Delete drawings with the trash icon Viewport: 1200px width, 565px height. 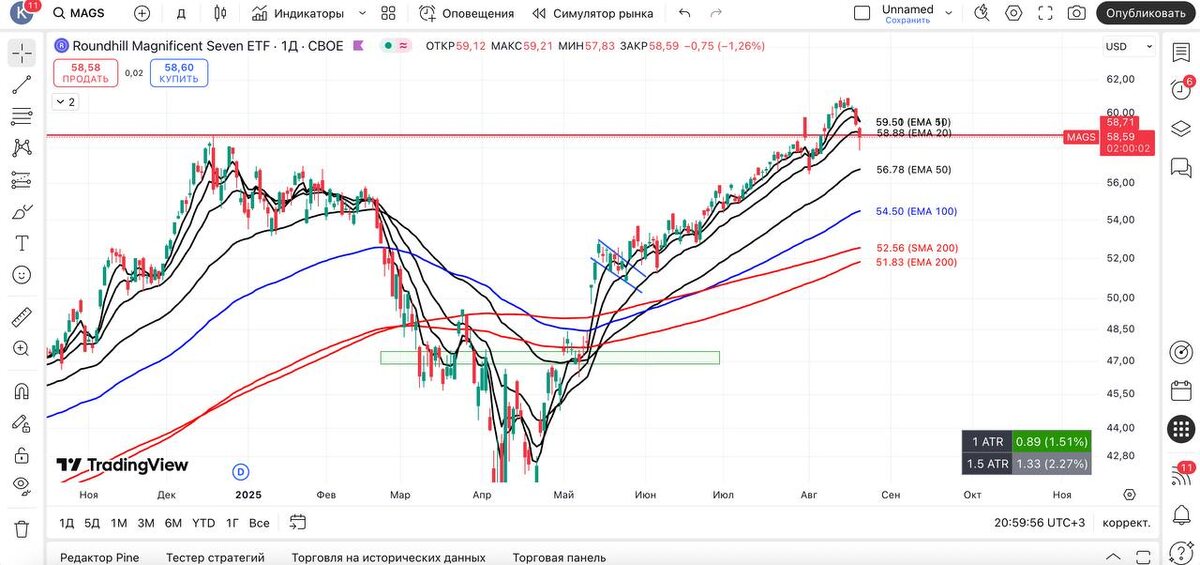point(21,528)
